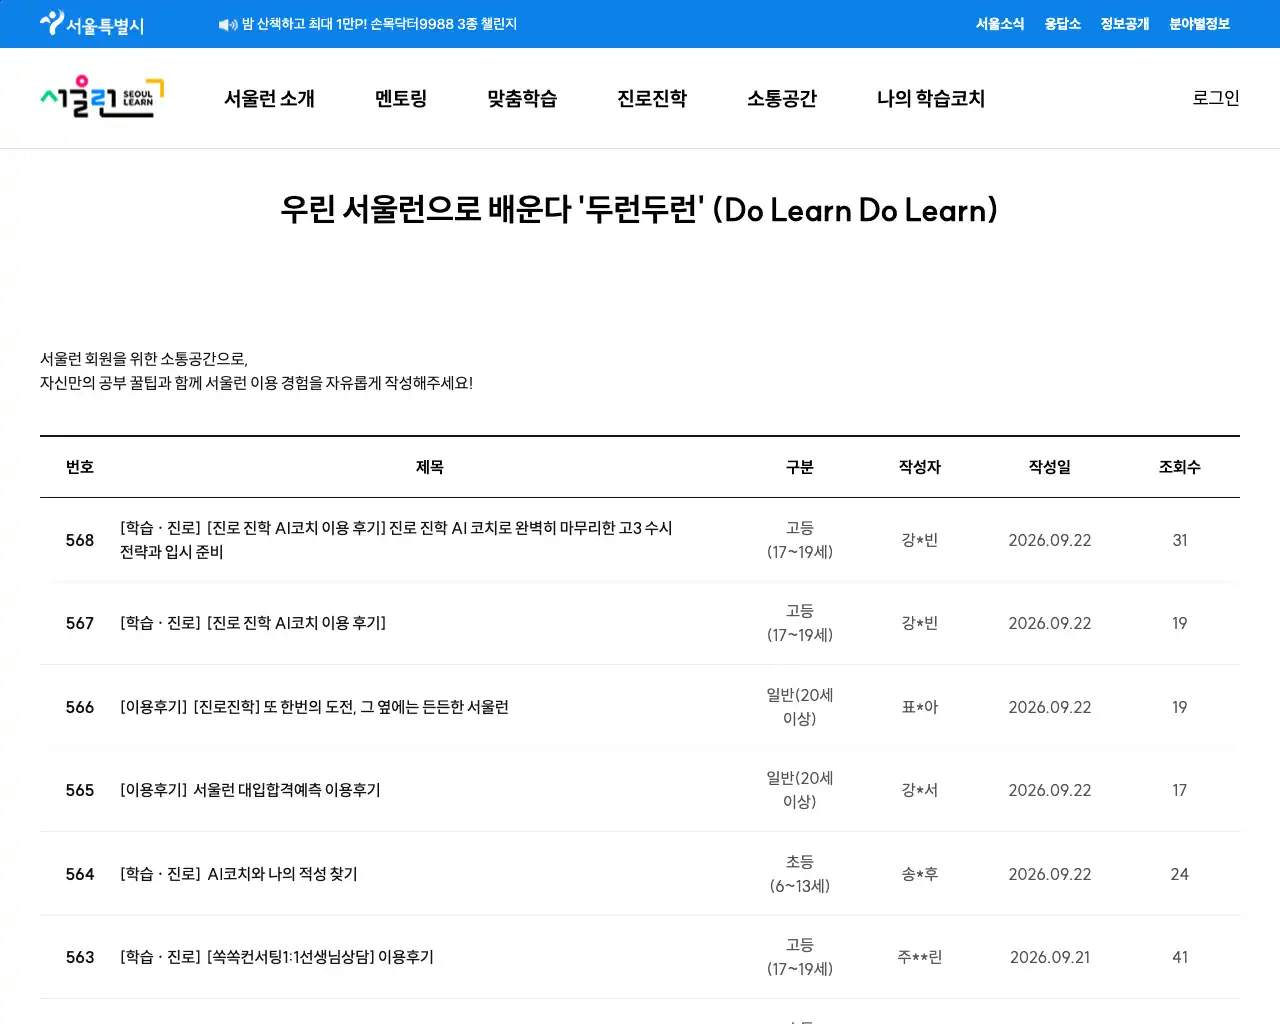Click row number 565

[x=80, y=790]
